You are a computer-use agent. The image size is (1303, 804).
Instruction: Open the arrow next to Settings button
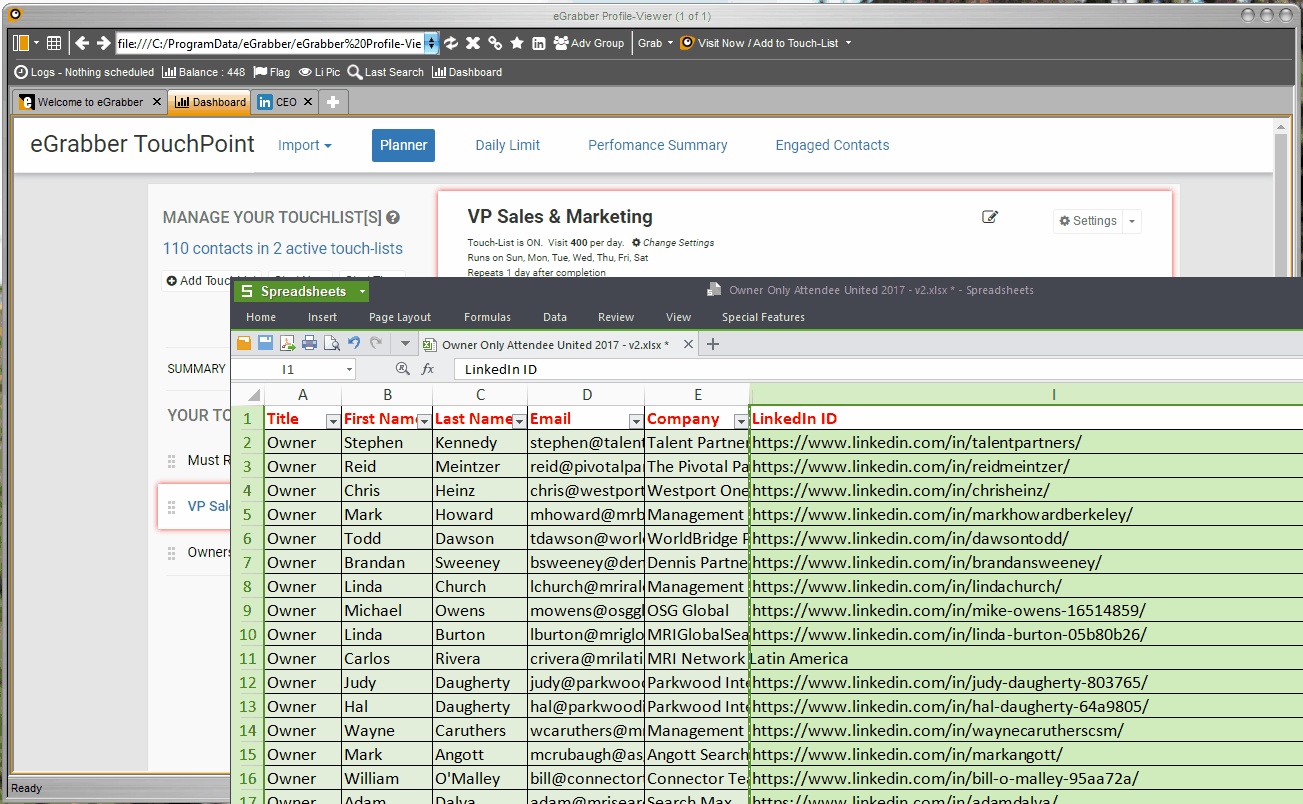[1131, 221]
